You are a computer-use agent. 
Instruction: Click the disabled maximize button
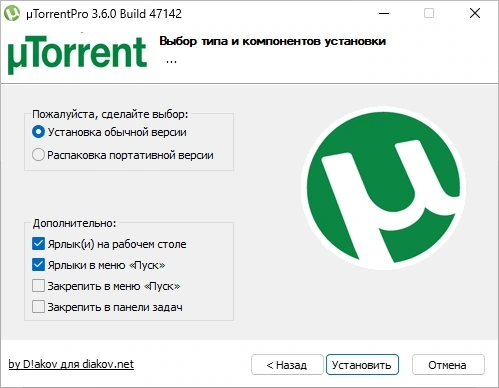[x=429, y=14]
